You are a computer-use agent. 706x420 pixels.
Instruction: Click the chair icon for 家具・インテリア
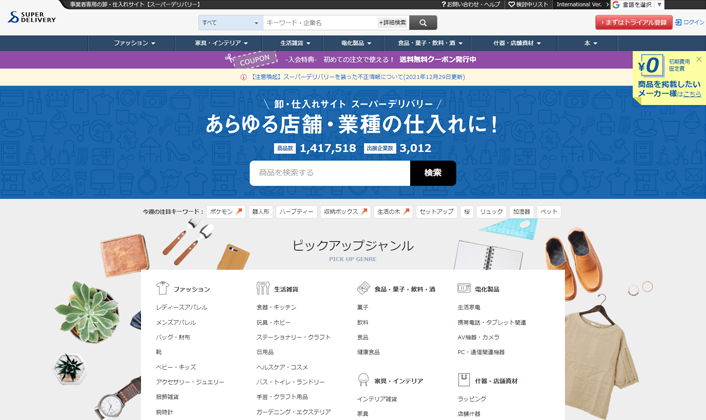tap(363, 379)
